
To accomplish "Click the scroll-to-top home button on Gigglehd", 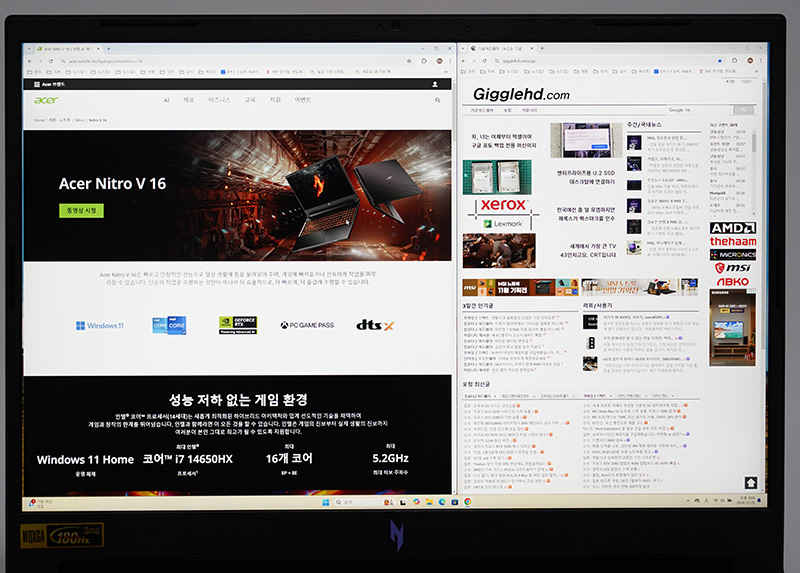I will tap(751, 483).
